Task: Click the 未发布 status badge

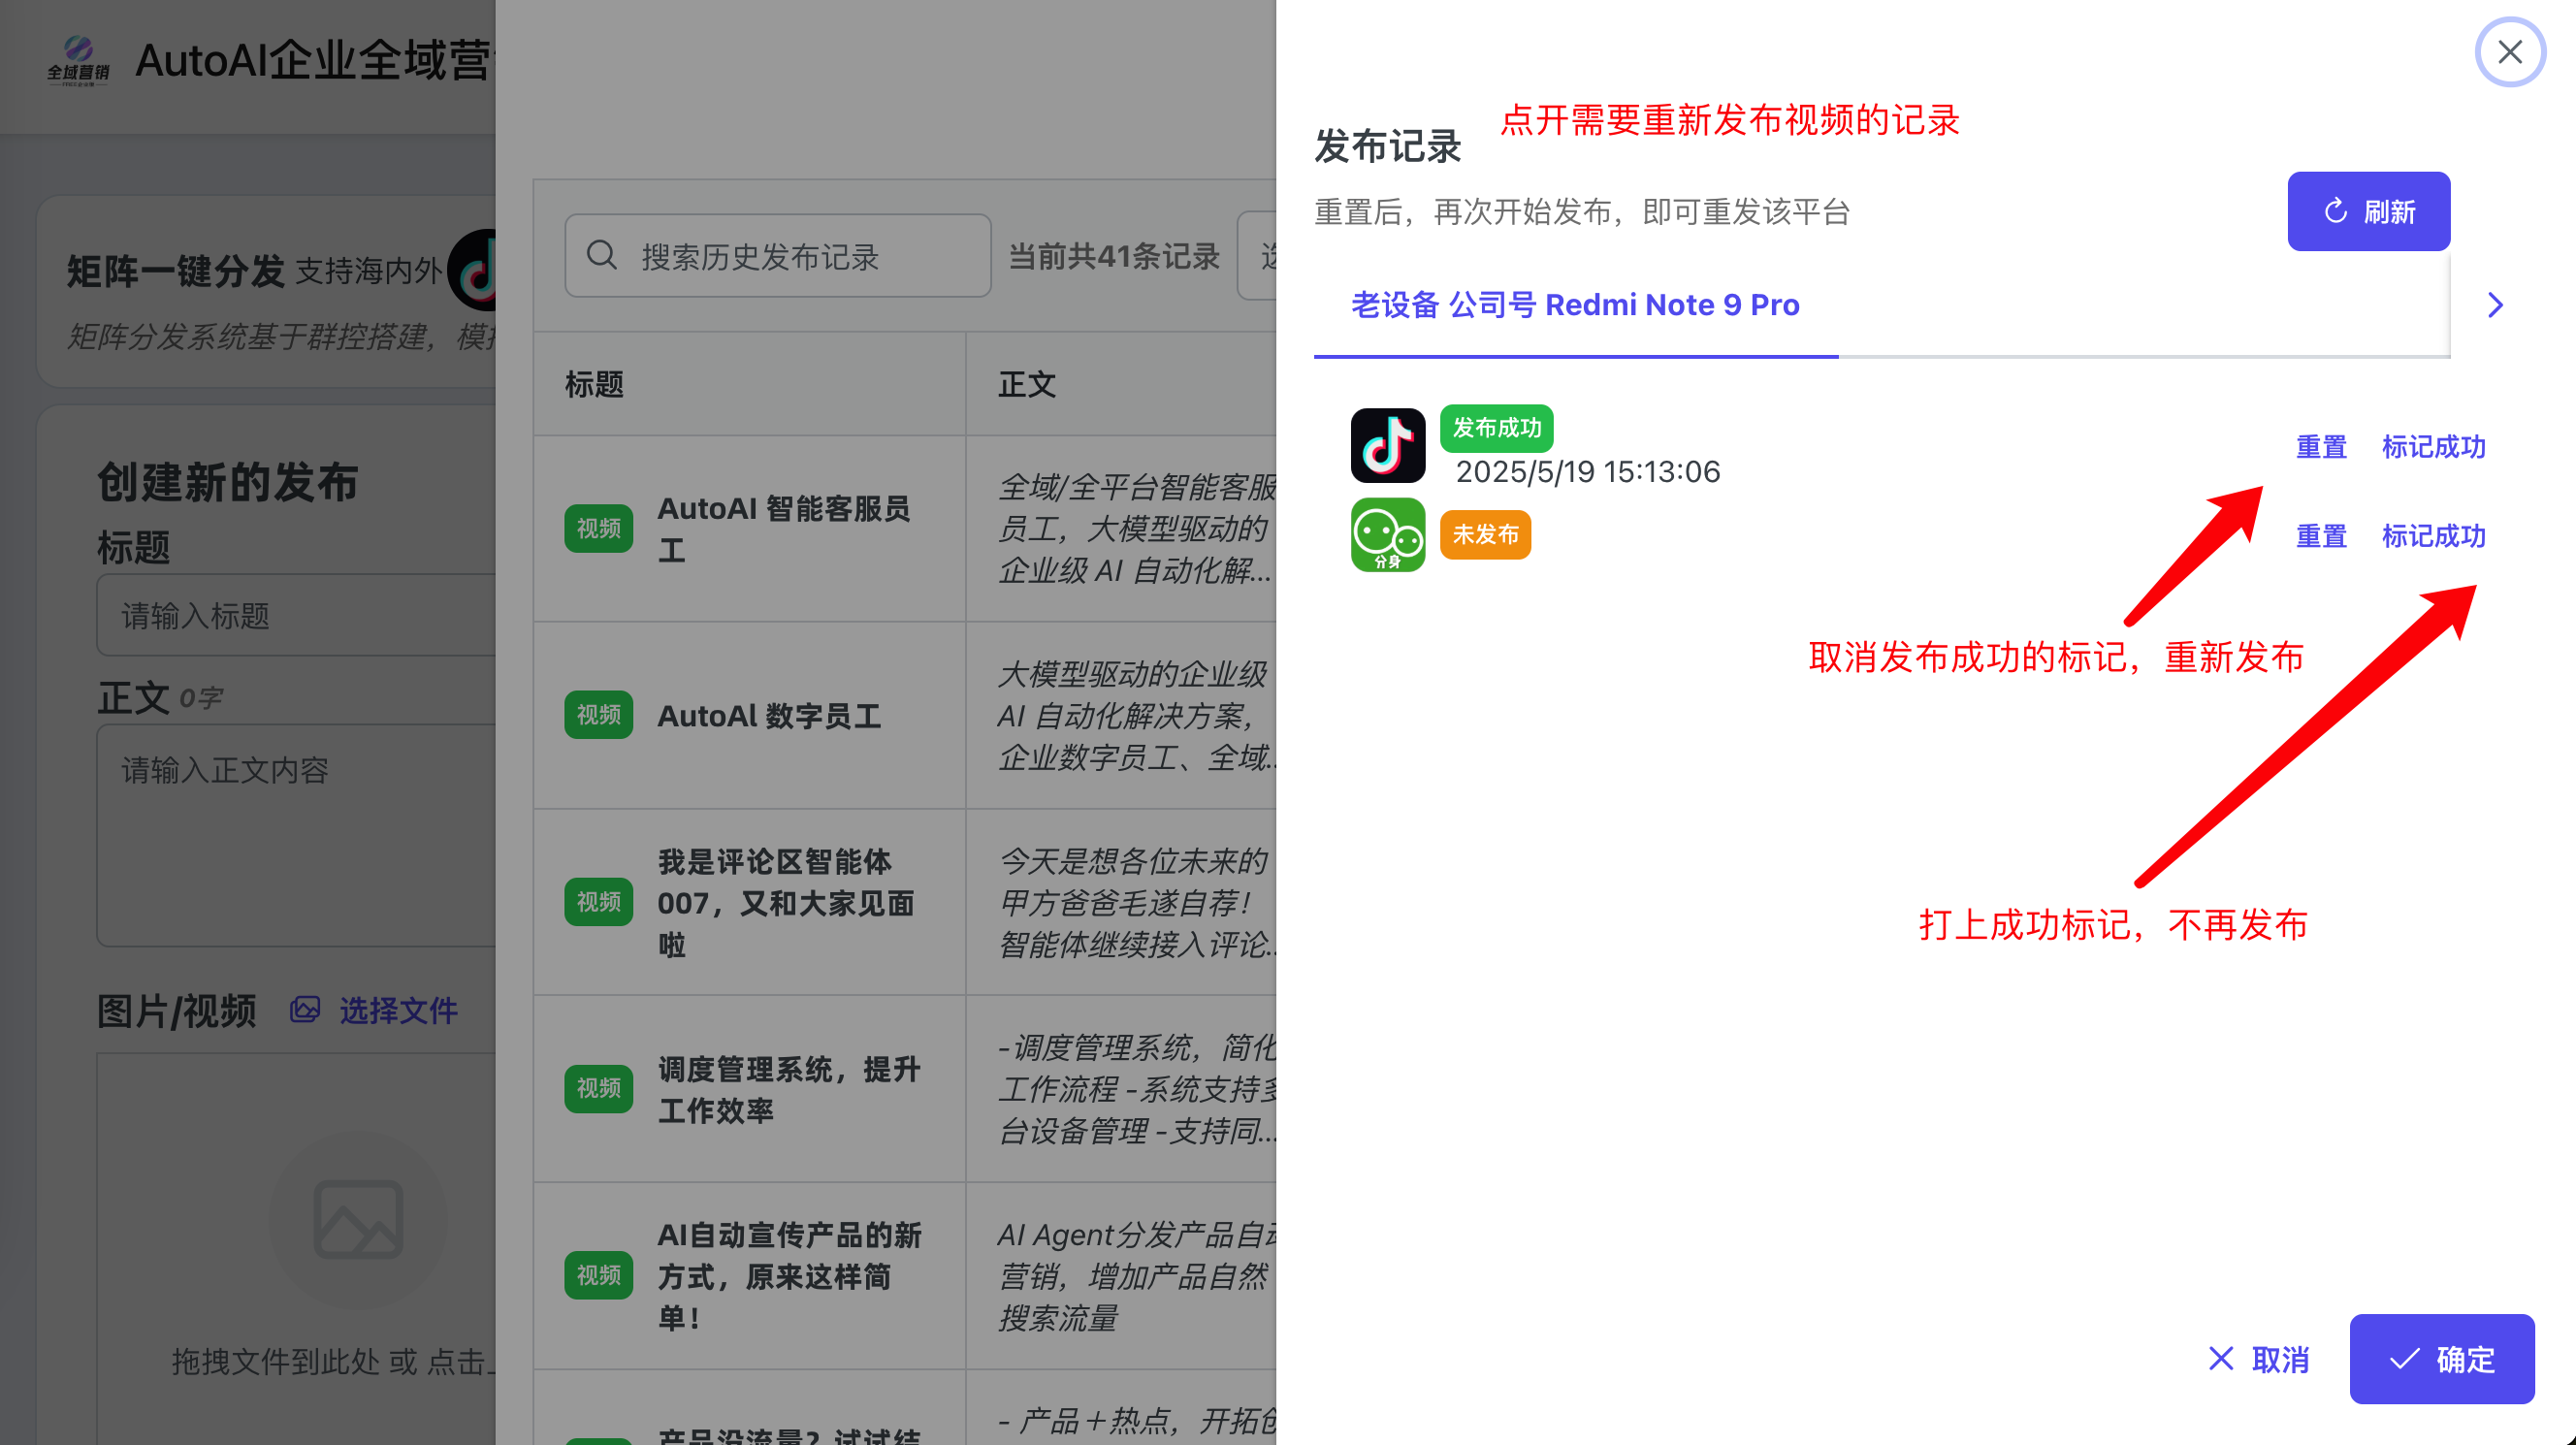Action: [x=1485, y=535]
